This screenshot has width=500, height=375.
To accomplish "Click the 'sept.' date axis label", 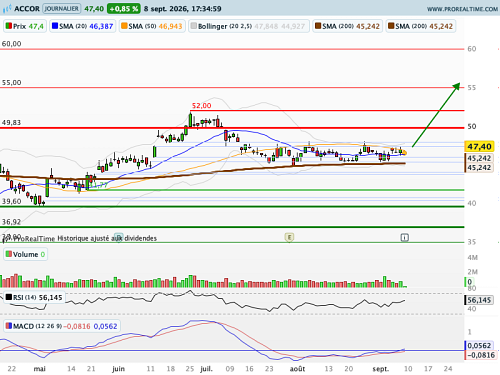I will [380, 369].
